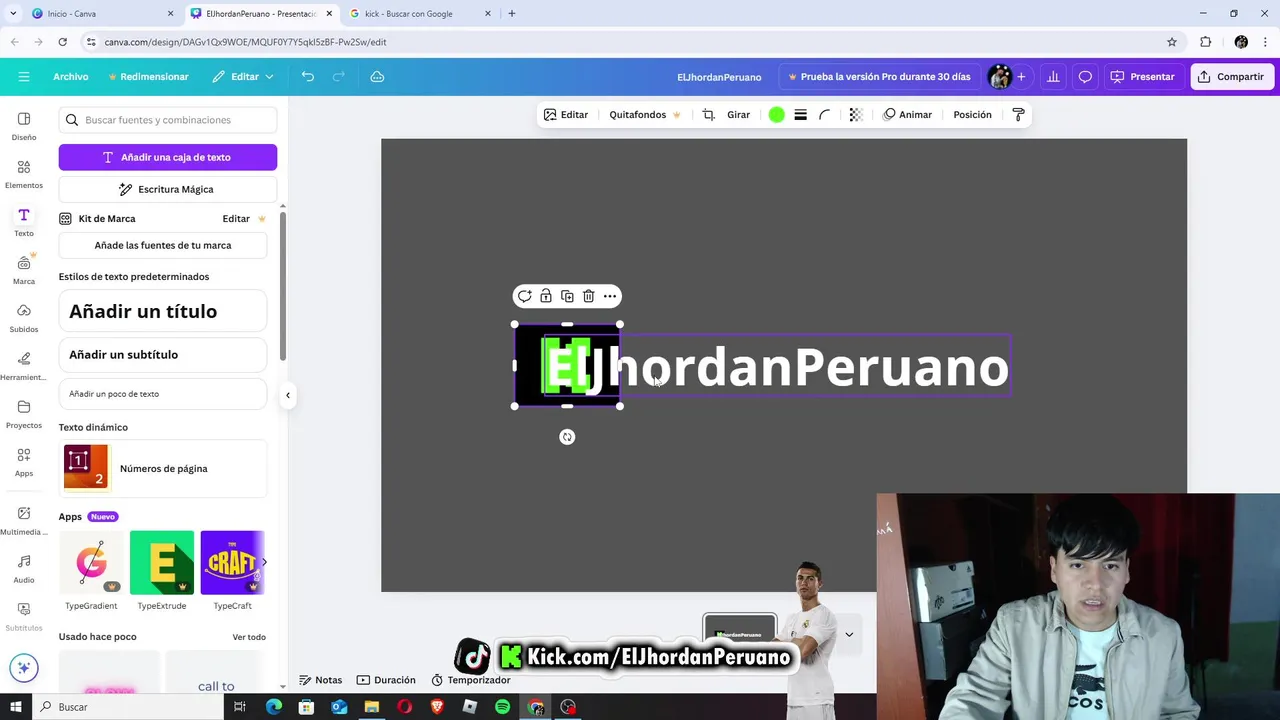The height and width of the screenshot is (720, 1280).
Task: Edit the brand kit via Editar
Action: (236, 219)
